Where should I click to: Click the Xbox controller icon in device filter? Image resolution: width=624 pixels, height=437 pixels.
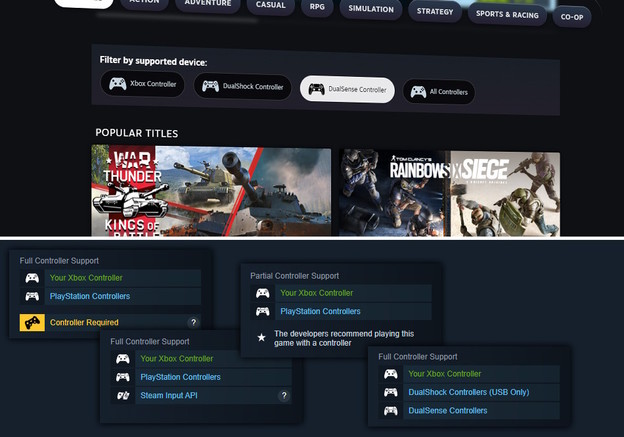(118, 85)
